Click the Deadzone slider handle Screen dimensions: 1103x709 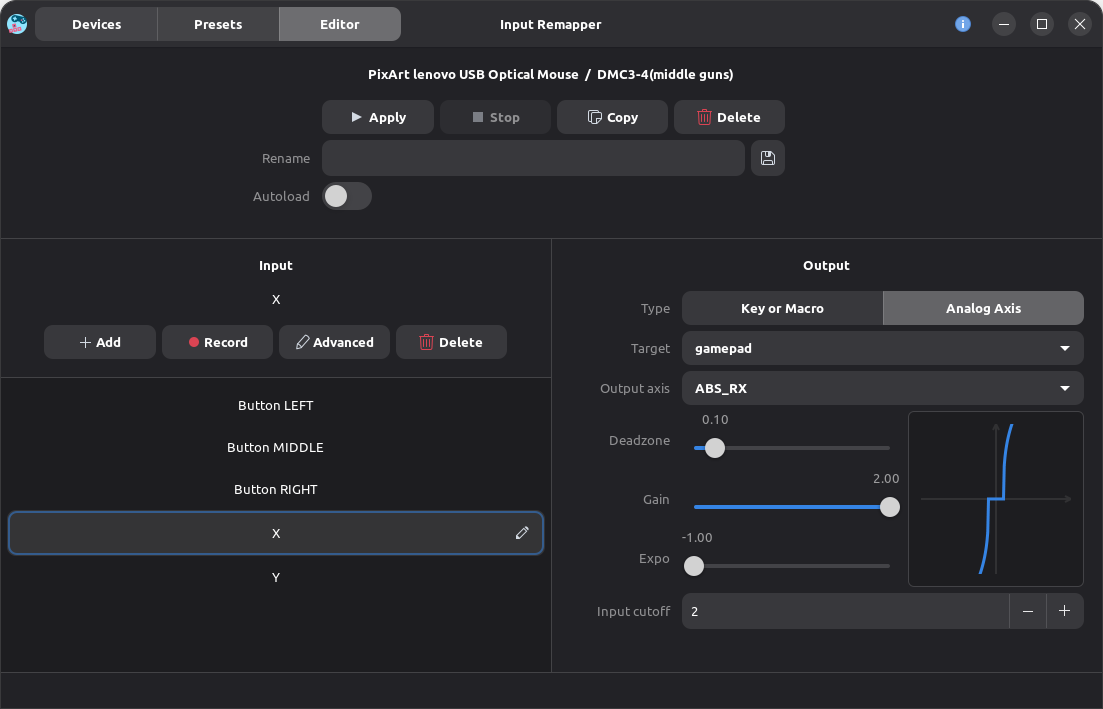714,448
